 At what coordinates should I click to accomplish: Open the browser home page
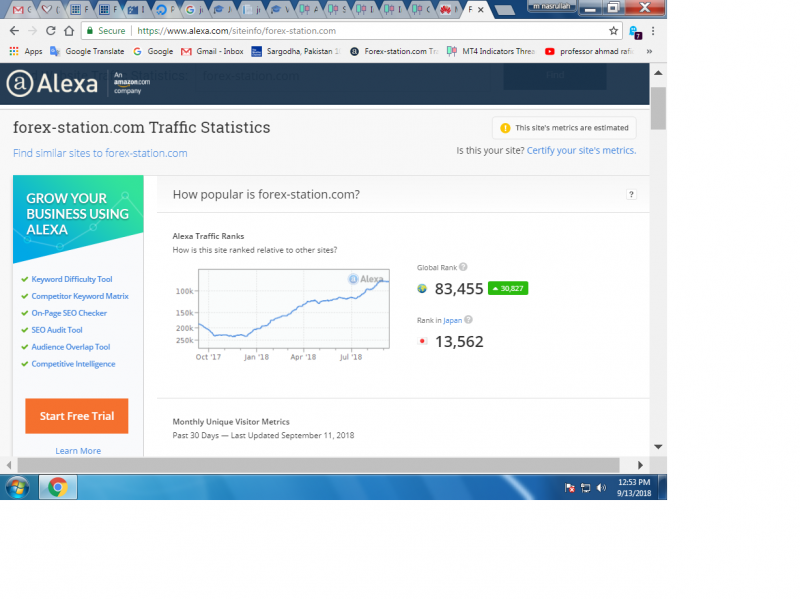tap(69, 31)
